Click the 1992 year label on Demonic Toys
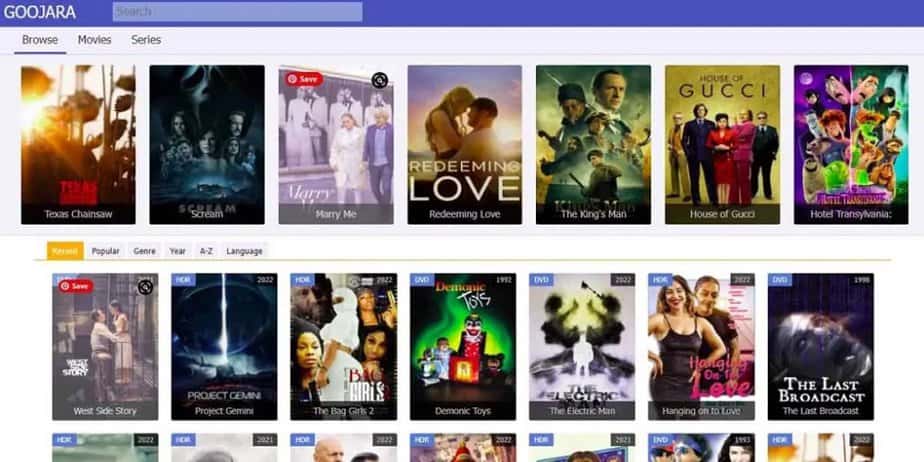This screenshot has height=462, width=924. tap(504, 279)
